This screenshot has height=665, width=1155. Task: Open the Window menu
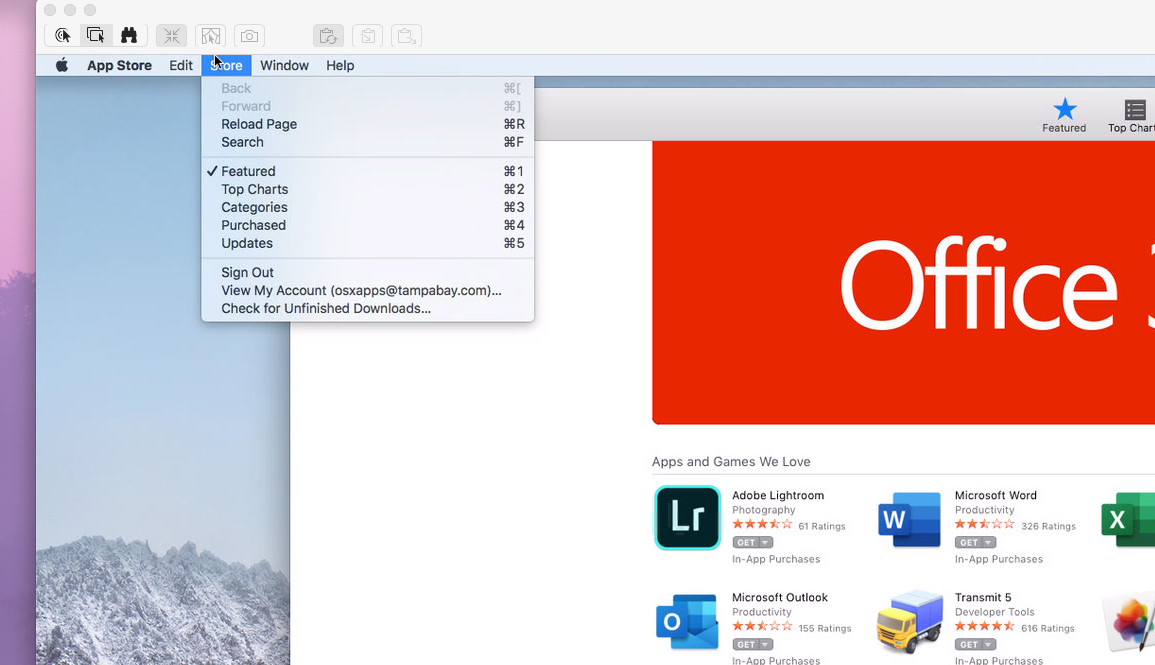284,66
